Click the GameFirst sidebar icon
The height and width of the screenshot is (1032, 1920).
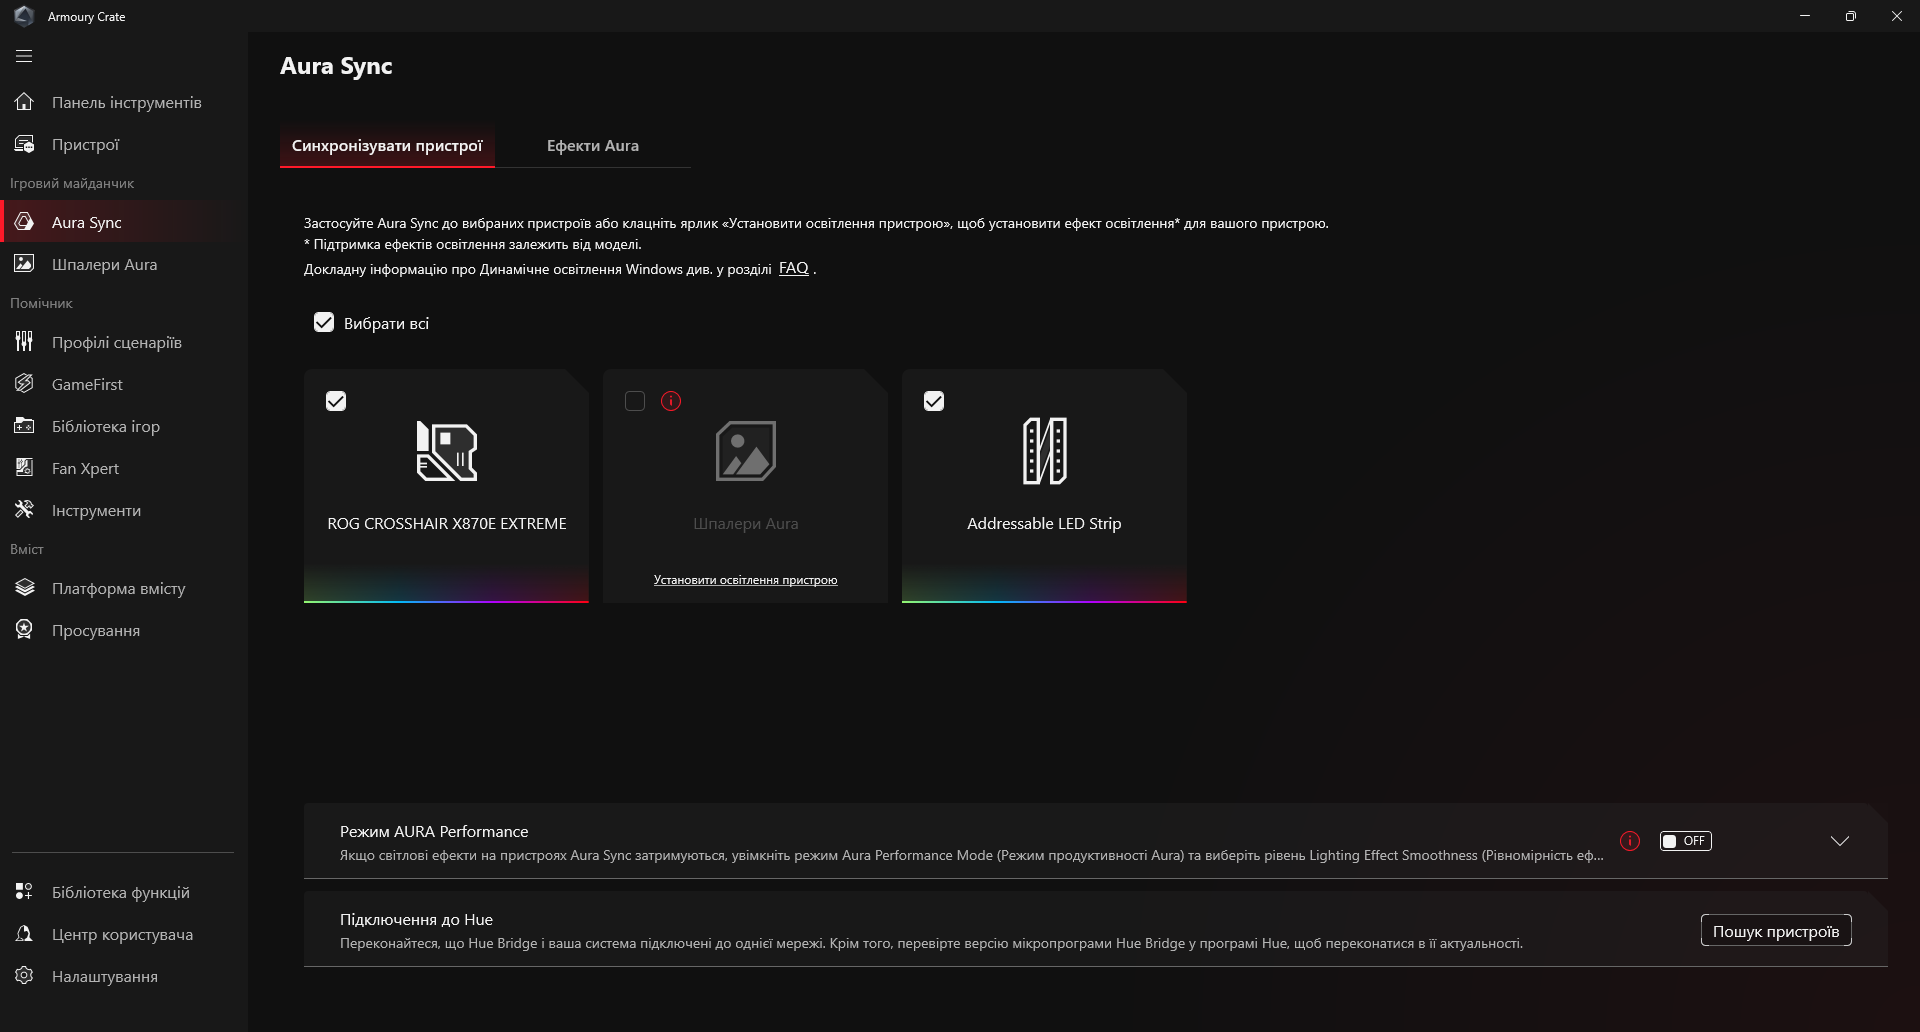[24, 384]
